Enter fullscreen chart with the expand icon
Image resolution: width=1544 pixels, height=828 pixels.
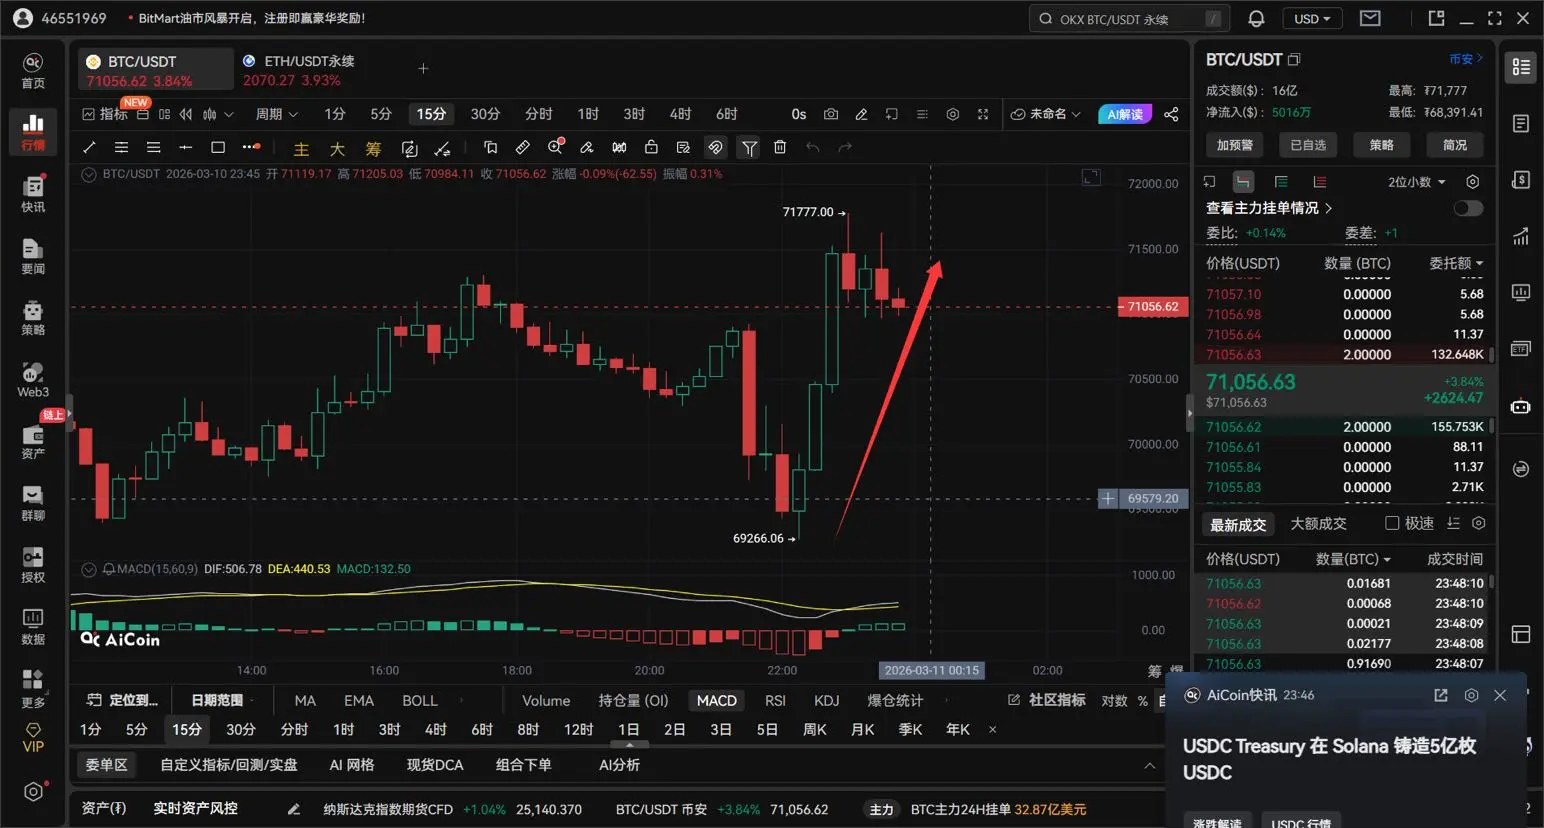click(983, 114)
